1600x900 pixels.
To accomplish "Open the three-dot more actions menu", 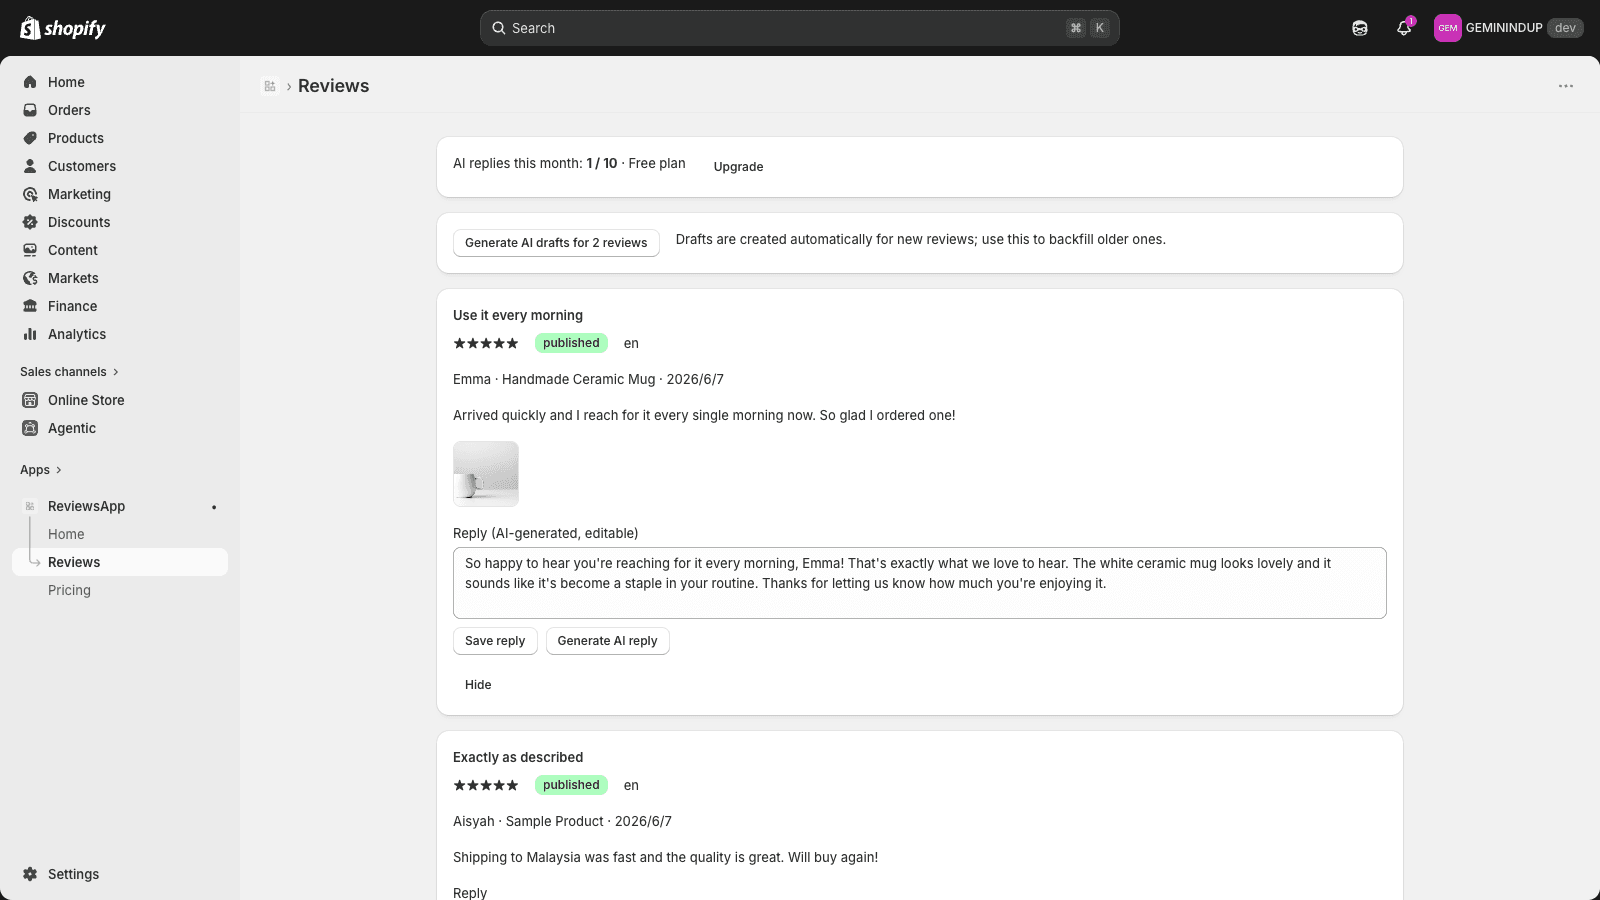I will [x=1566, y=86].
